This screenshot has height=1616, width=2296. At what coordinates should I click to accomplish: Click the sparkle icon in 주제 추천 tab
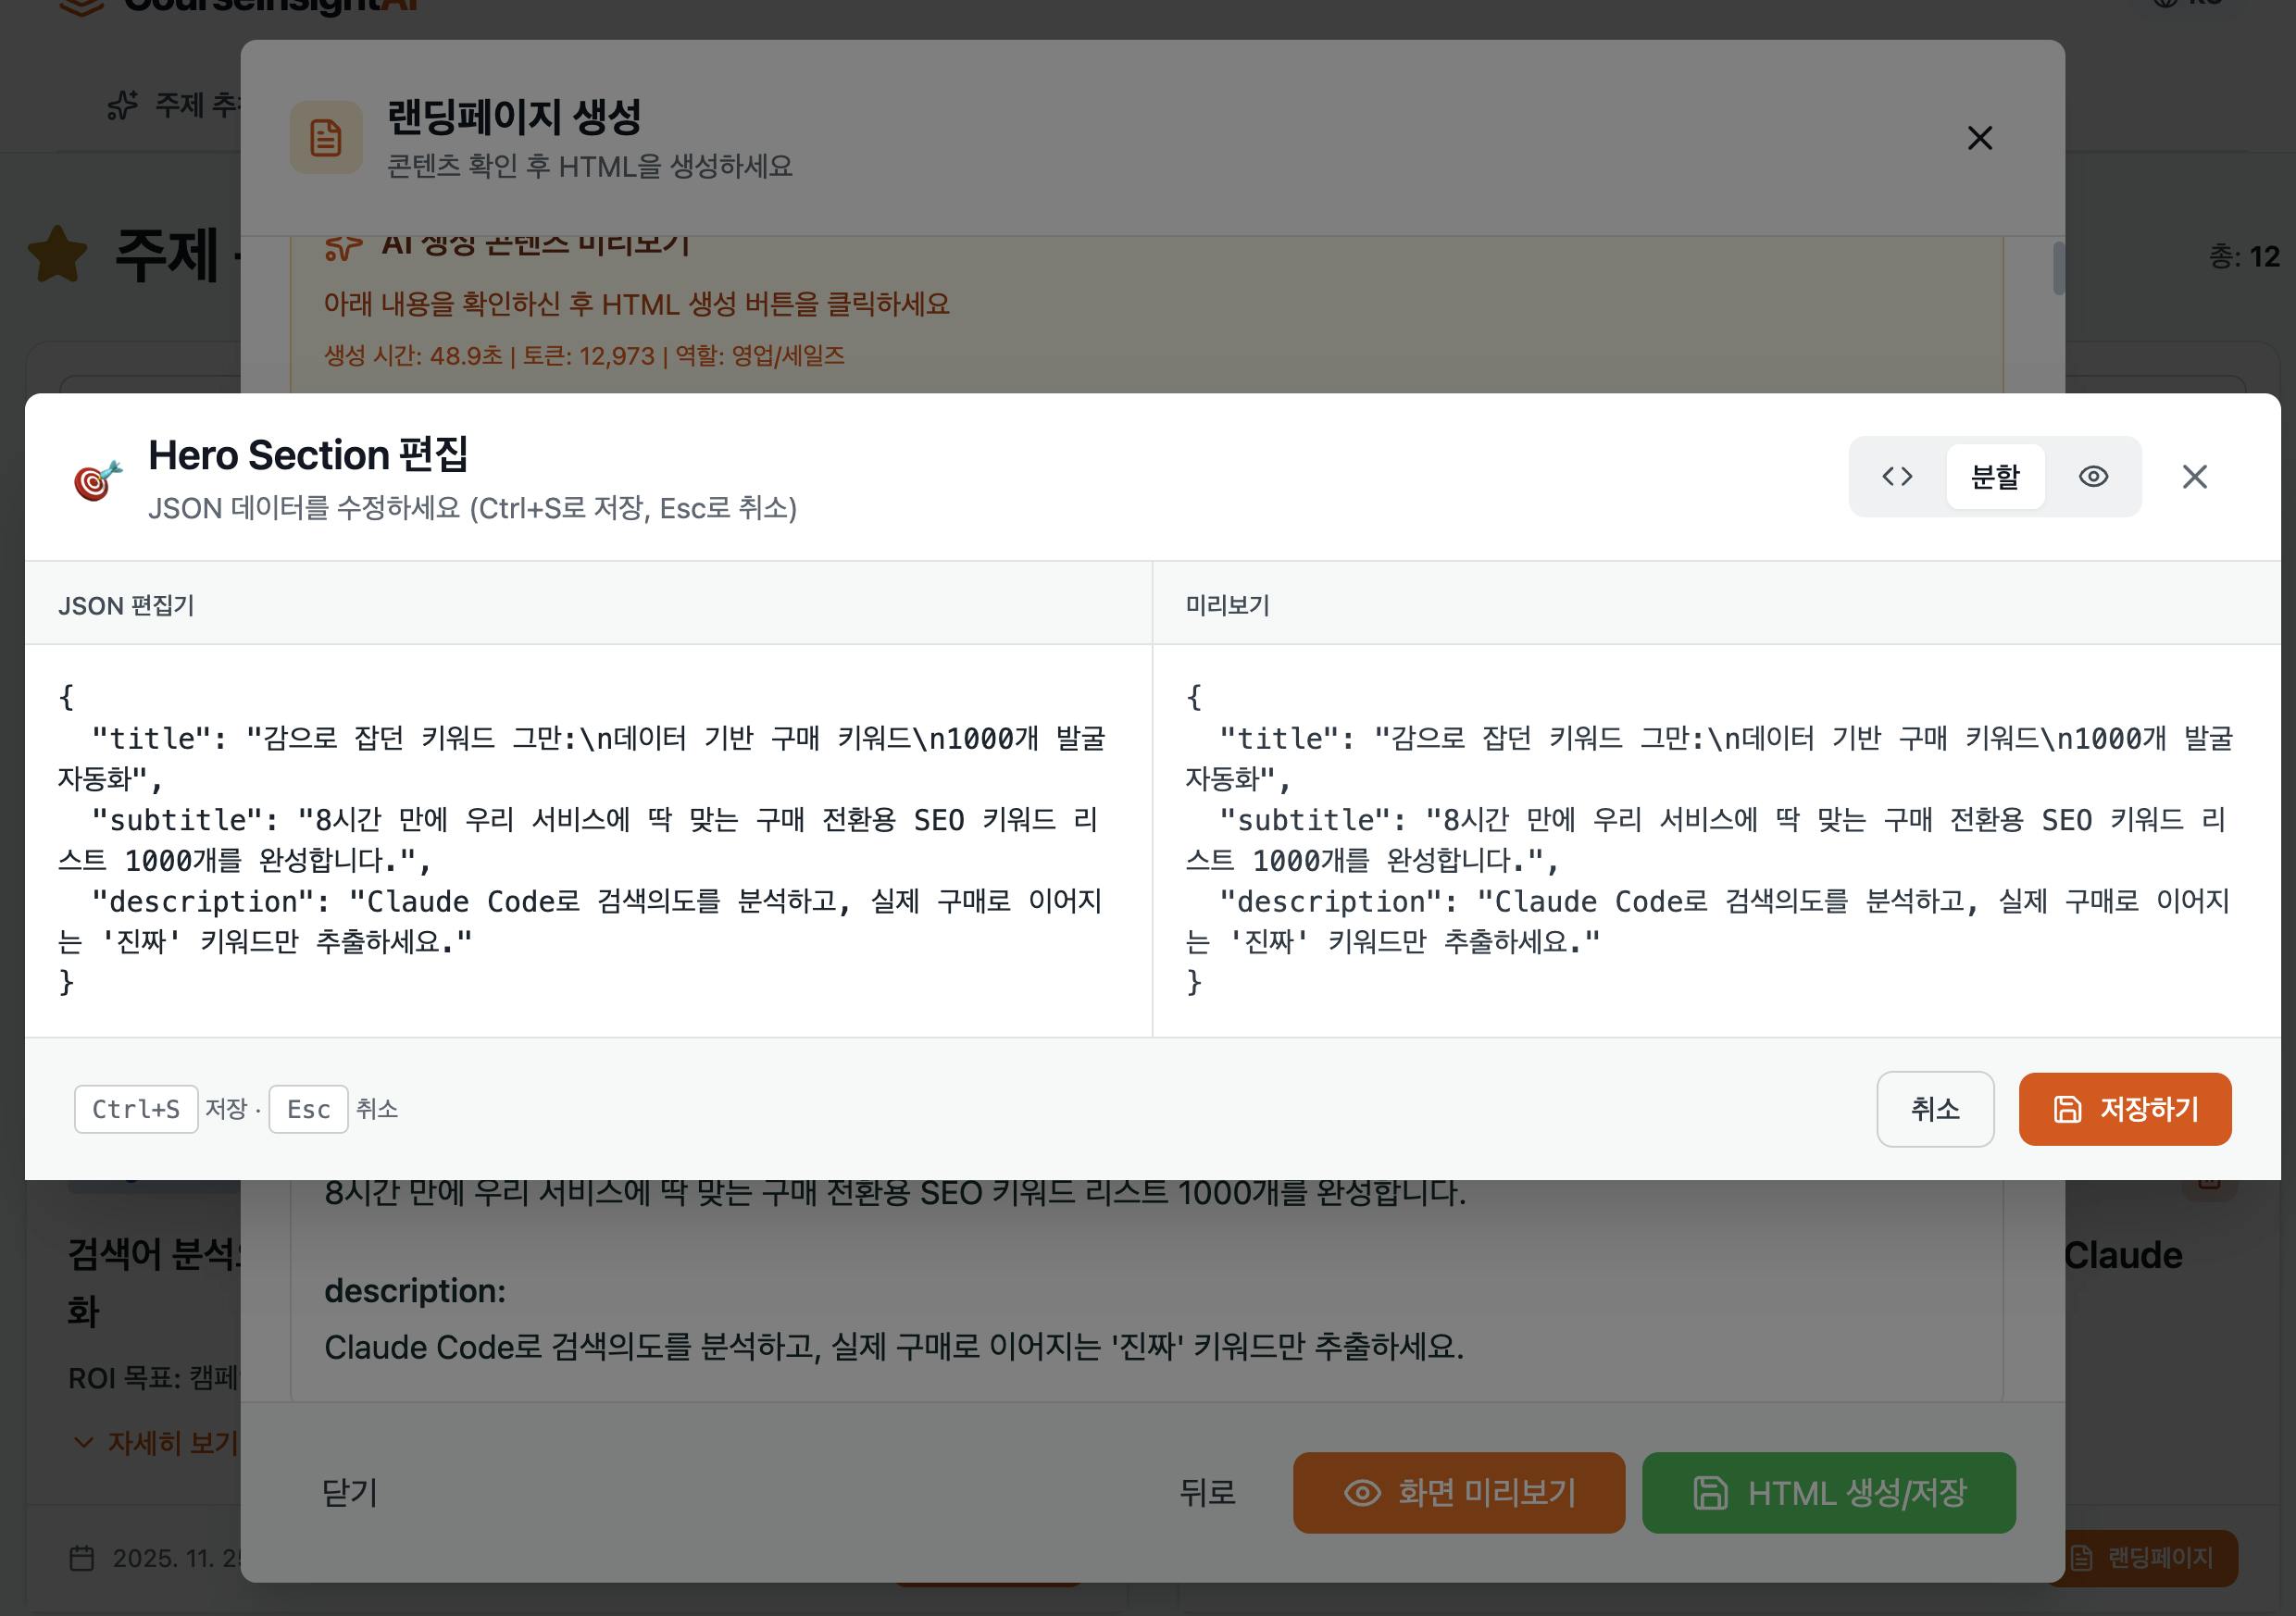pyautogui.click(x=122, y=105)
